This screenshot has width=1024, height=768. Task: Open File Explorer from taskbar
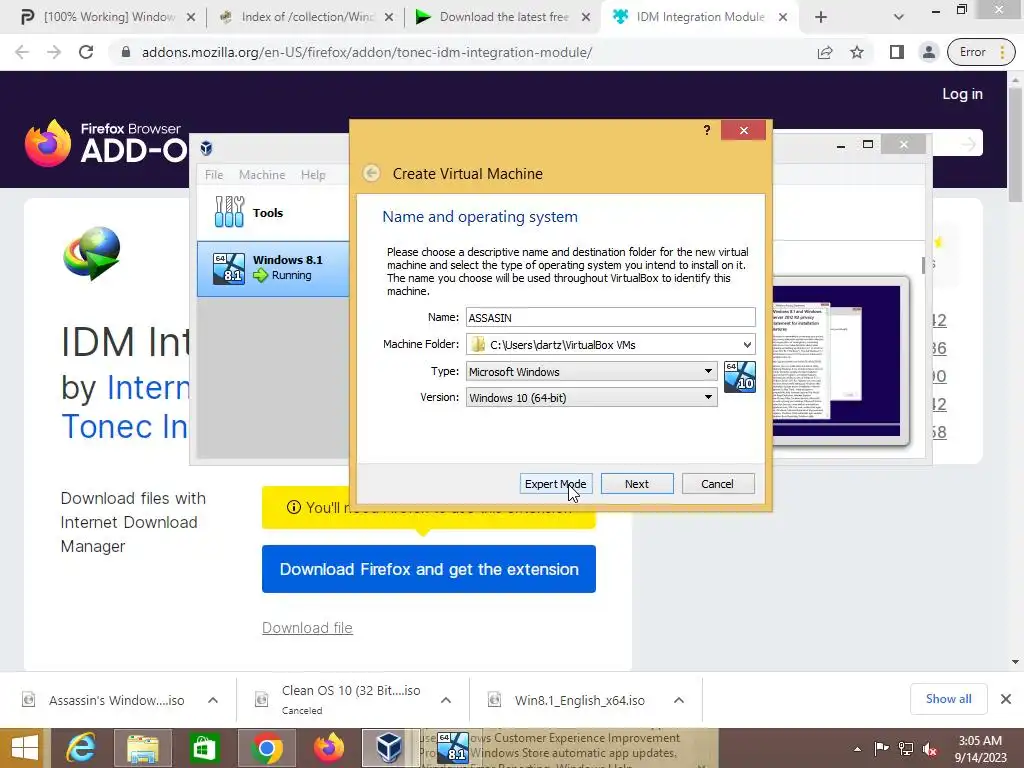coord(143,748)
